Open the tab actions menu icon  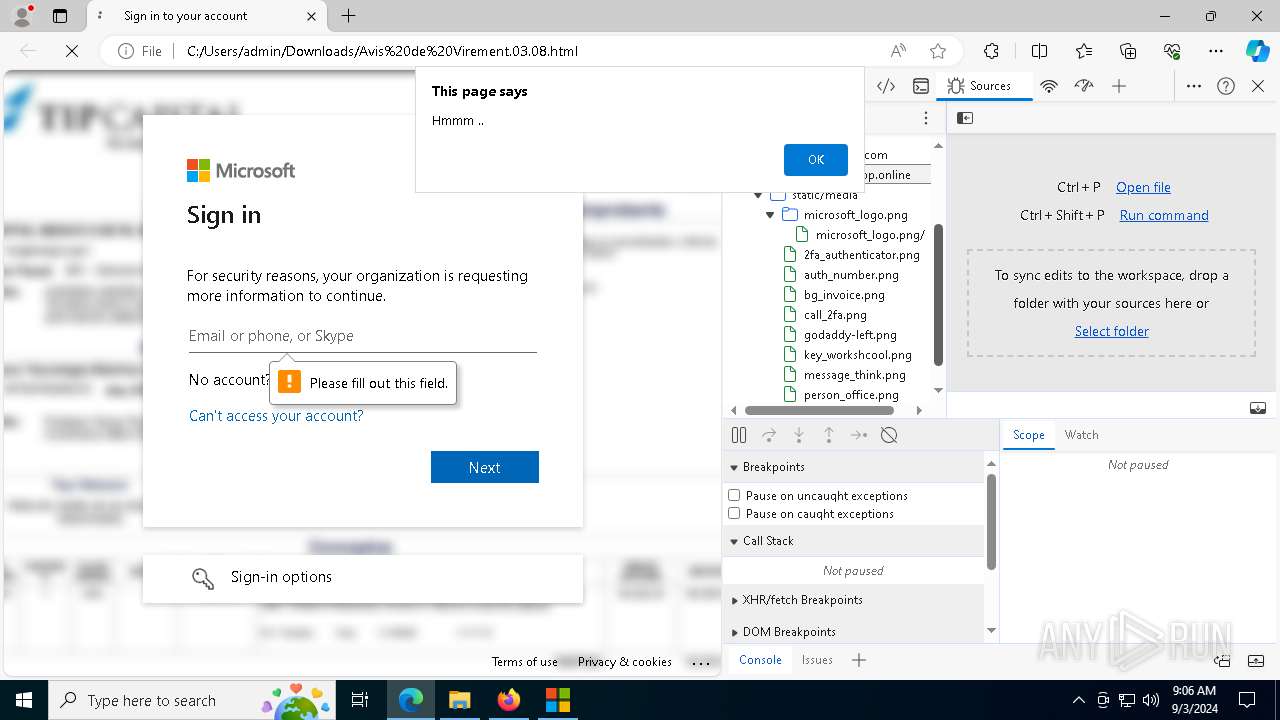(x=60, y=16)
